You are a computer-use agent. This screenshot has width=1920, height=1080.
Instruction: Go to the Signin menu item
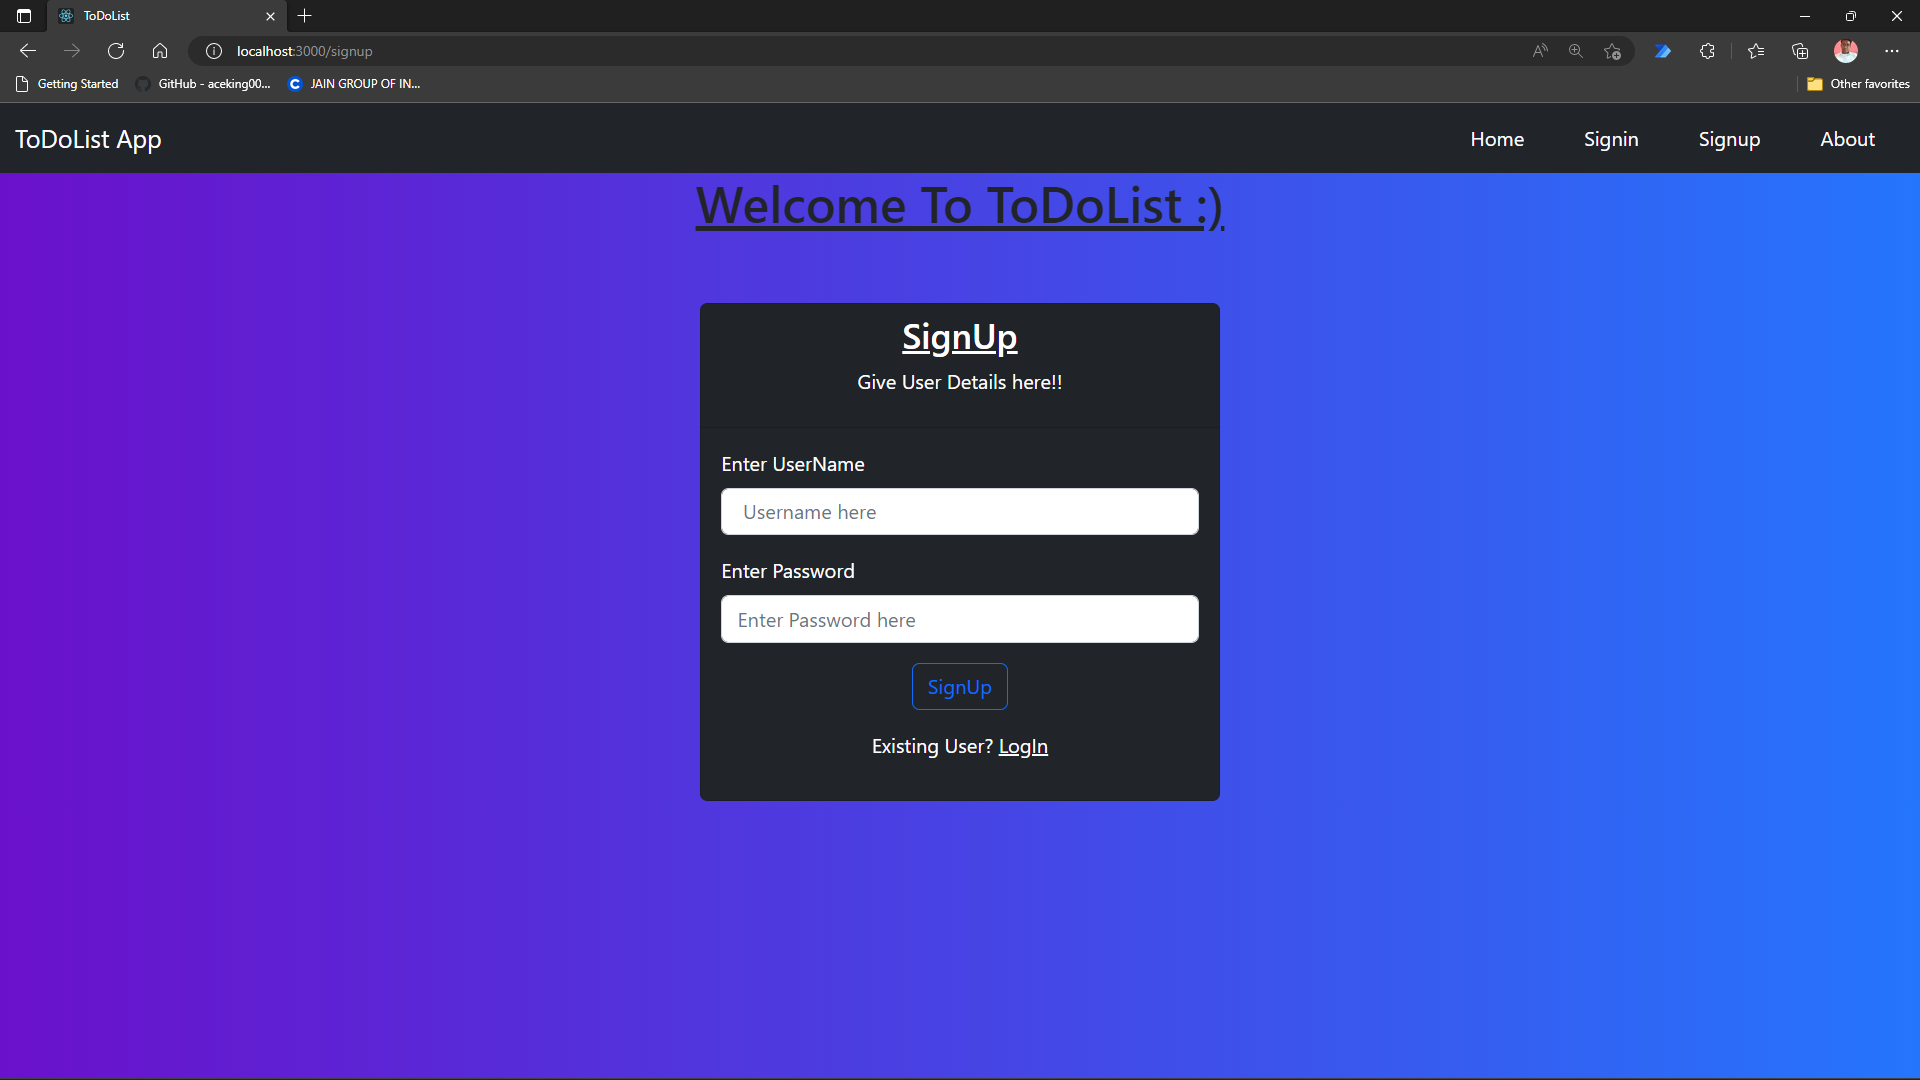coord(1611,139)
